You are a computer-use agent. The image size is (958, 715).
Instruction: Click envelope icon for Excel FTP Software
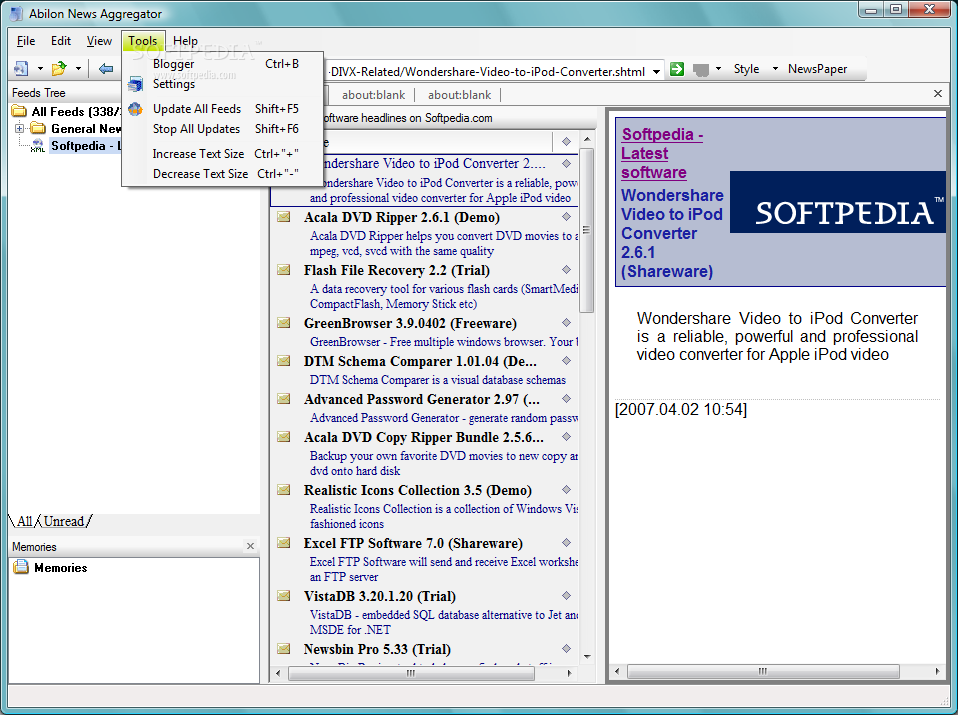tap(283, 543)
